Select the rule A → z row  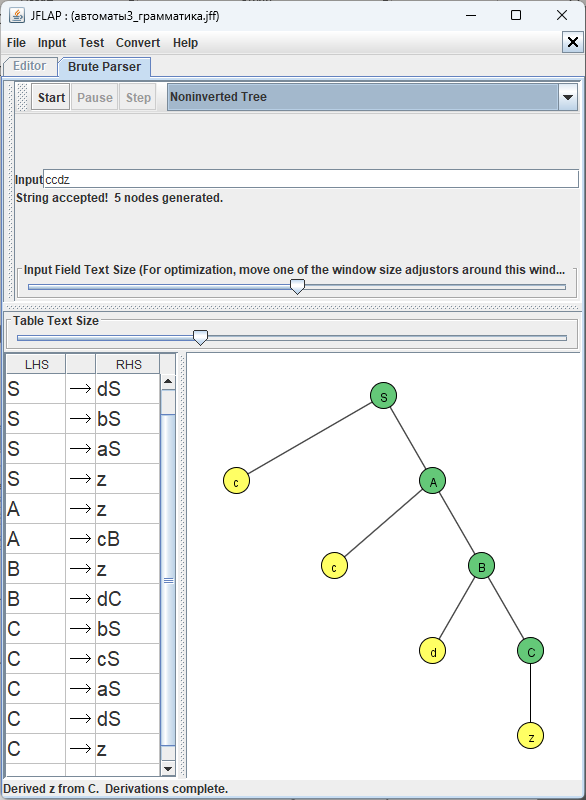(x=83, y=509)
